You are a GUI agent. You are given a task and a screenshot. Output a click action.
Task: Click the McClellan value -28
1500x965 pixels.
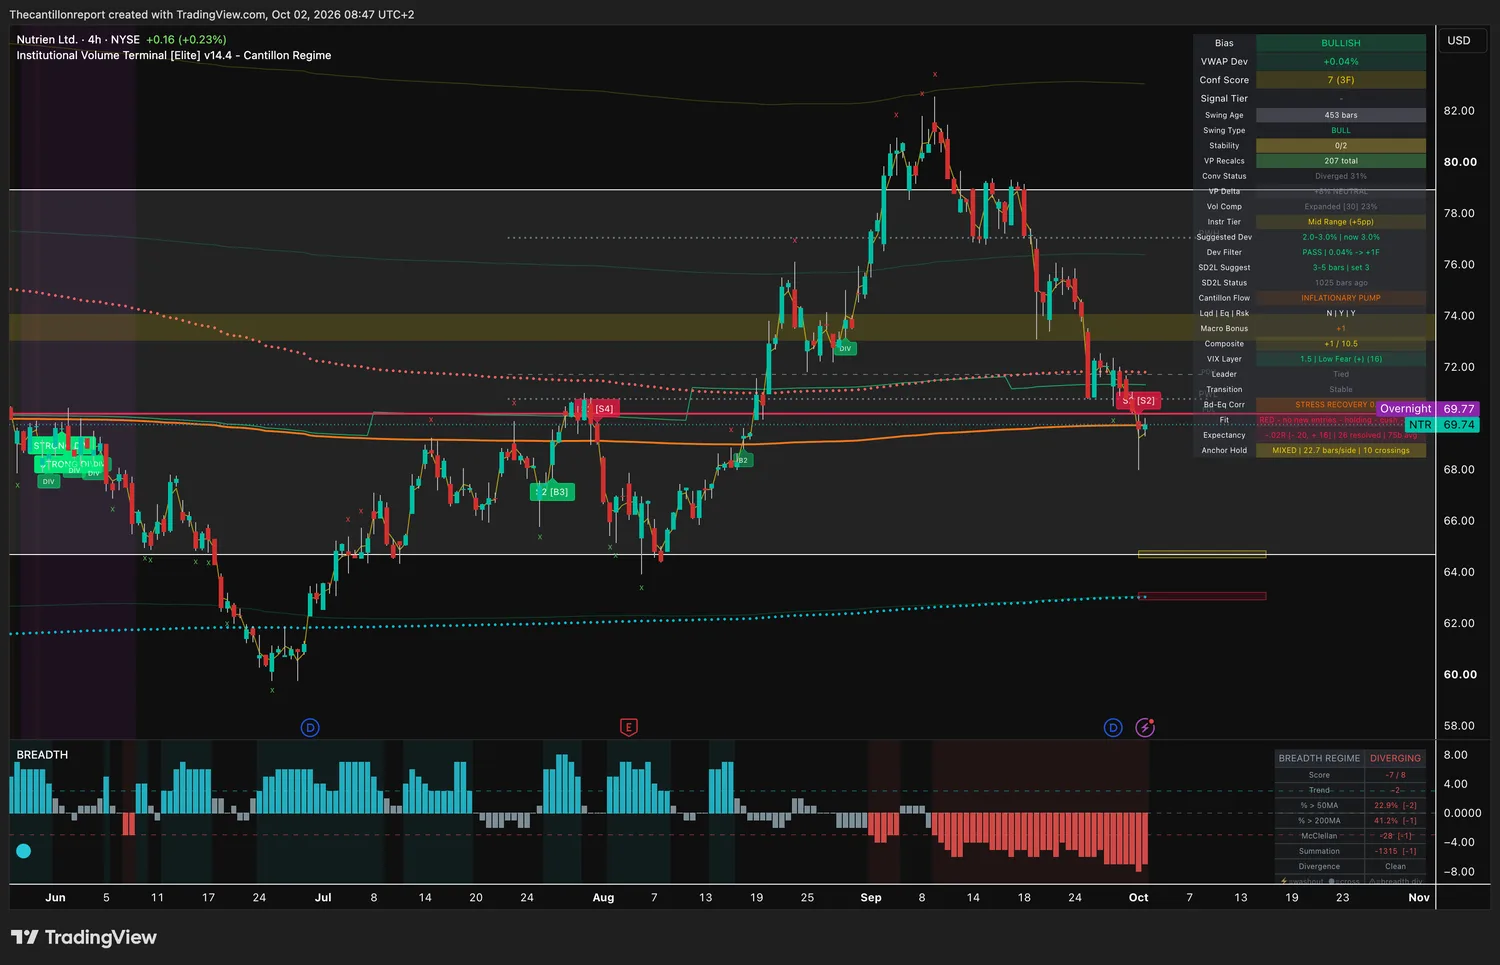point(1395,836)
